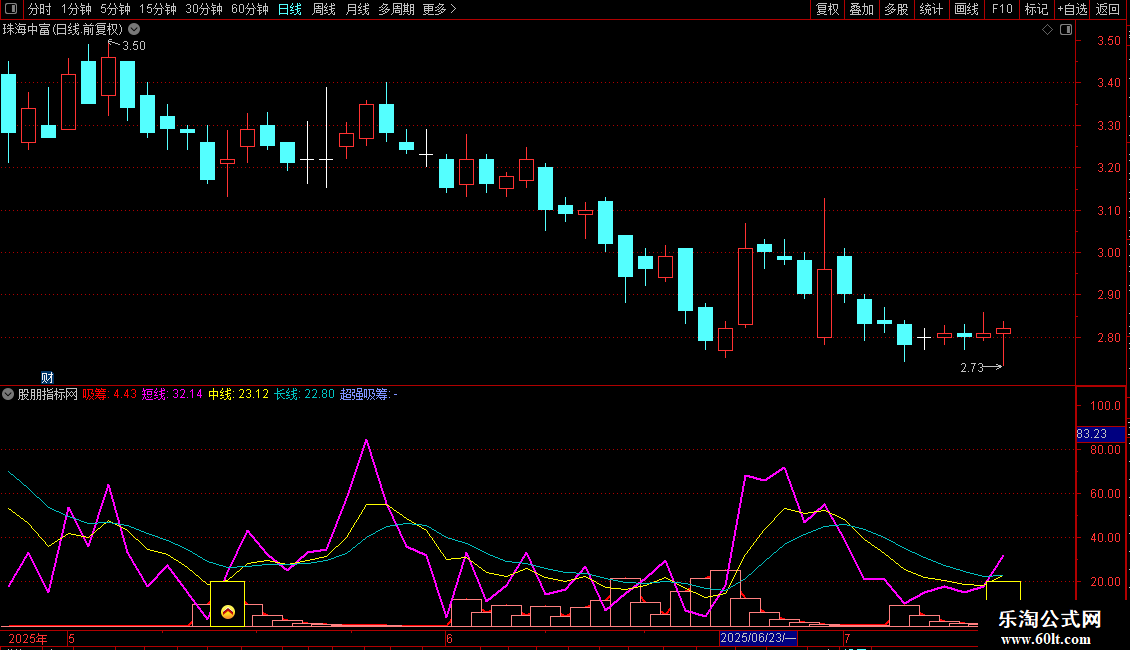Open the 画线 drawing tools
Image resolution: width=1130 pixels, height=650 pixels.
(x=966, y=9)
